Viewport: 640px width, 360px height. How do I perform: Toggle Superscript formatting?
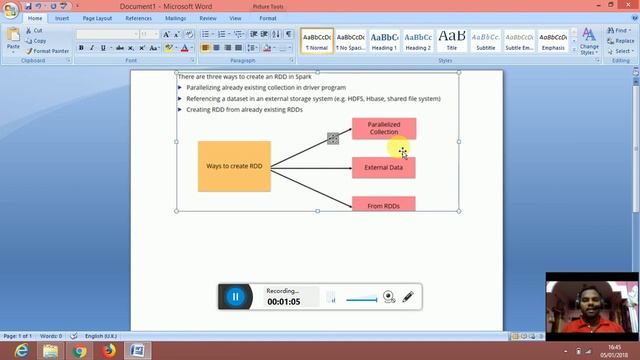(x=142, y=48)
